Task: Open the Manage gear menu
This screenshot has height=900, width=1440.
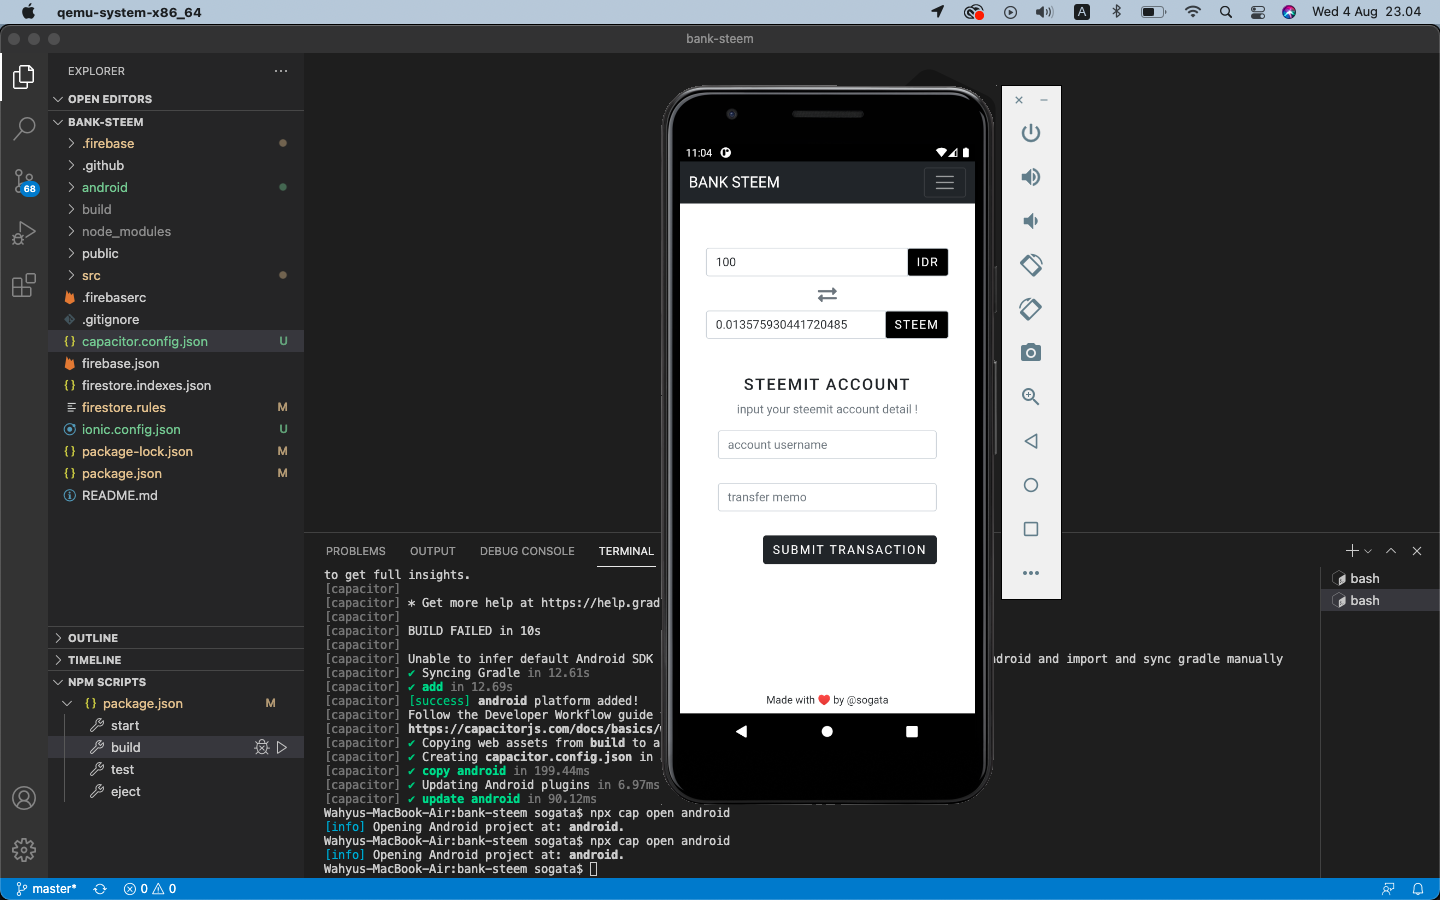Action: [24, 850]
